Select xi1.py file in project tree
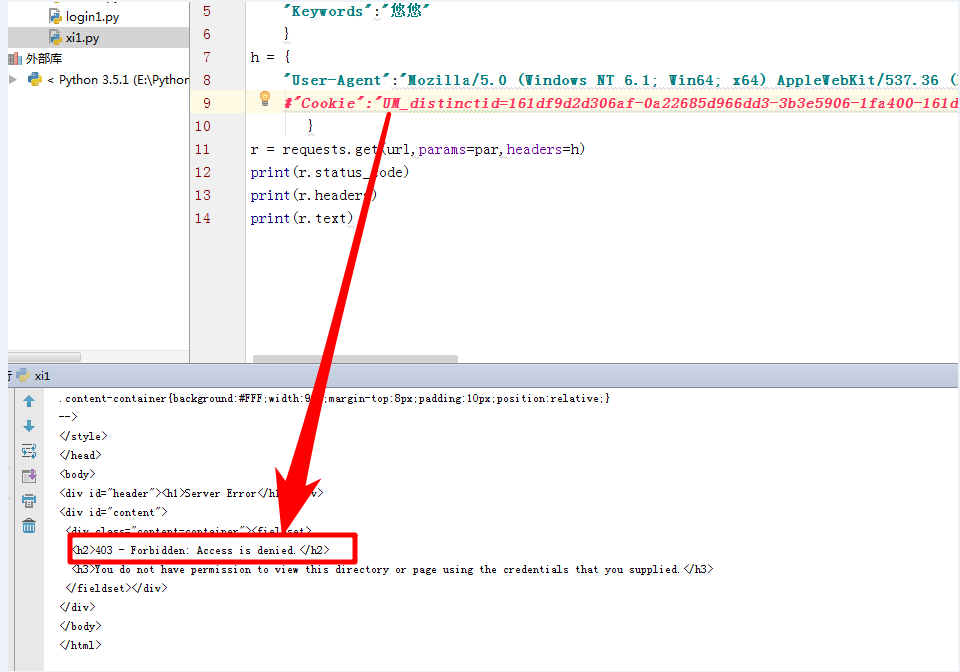 [82, 38]
